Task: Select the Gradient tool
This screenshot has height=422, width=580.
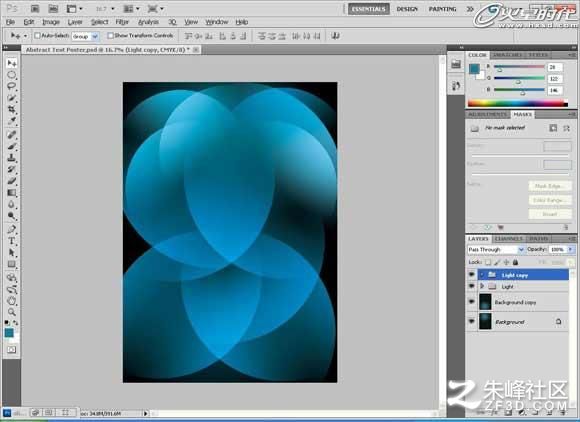Action: point(11,193)
